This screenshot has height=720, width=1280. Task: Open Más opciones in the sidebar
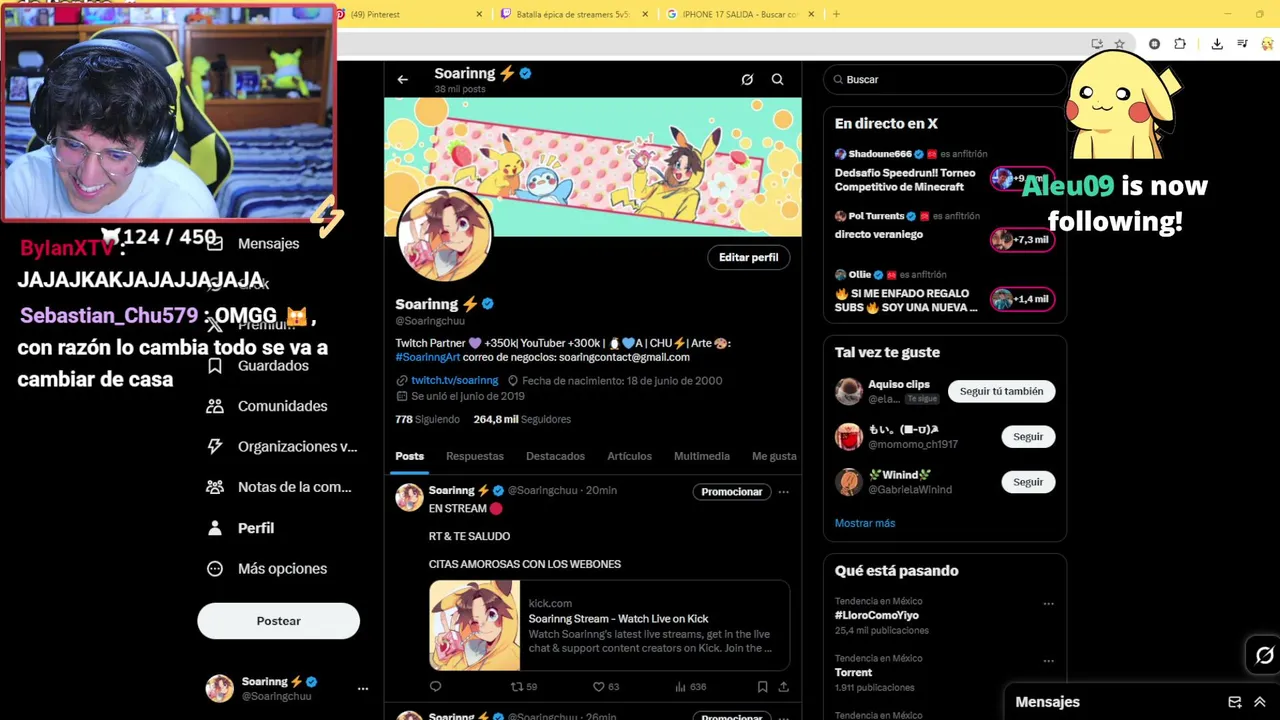268,569
